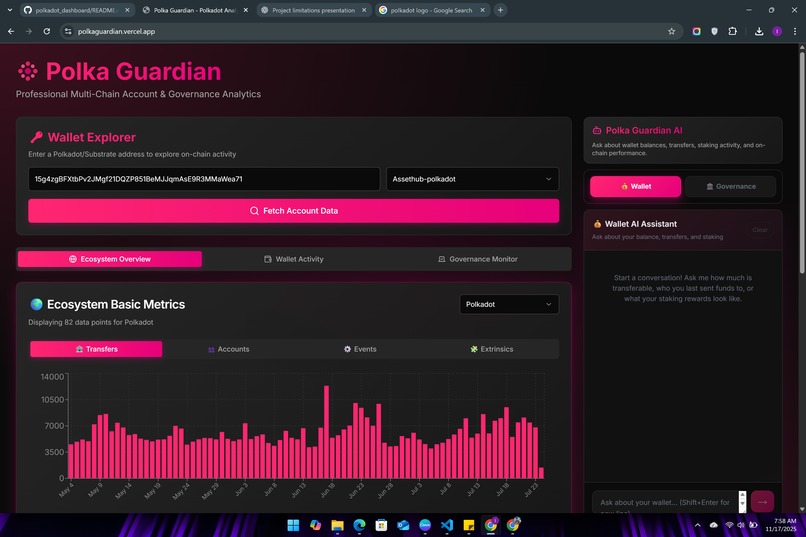The width and height of the screenshot is (806, 537).
Task: Open the Windows Start menu
Action: 293,525
